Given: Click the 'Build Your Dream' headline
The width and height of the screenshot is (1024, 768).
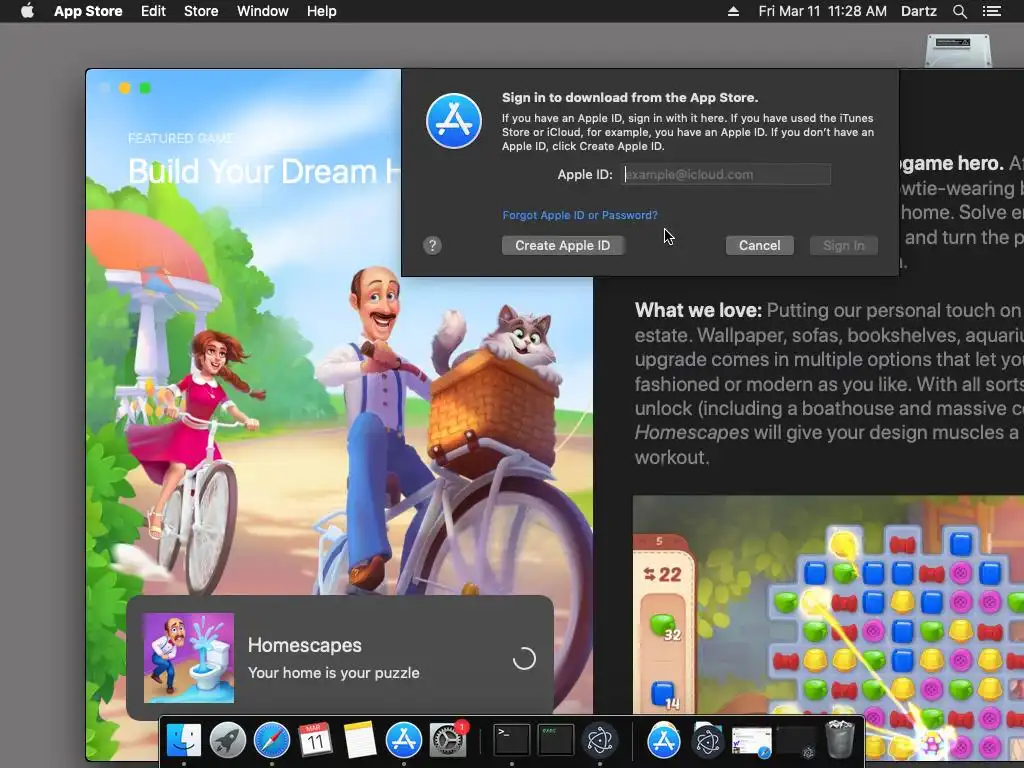Looking at the screenshot, I should pos(264,172).
